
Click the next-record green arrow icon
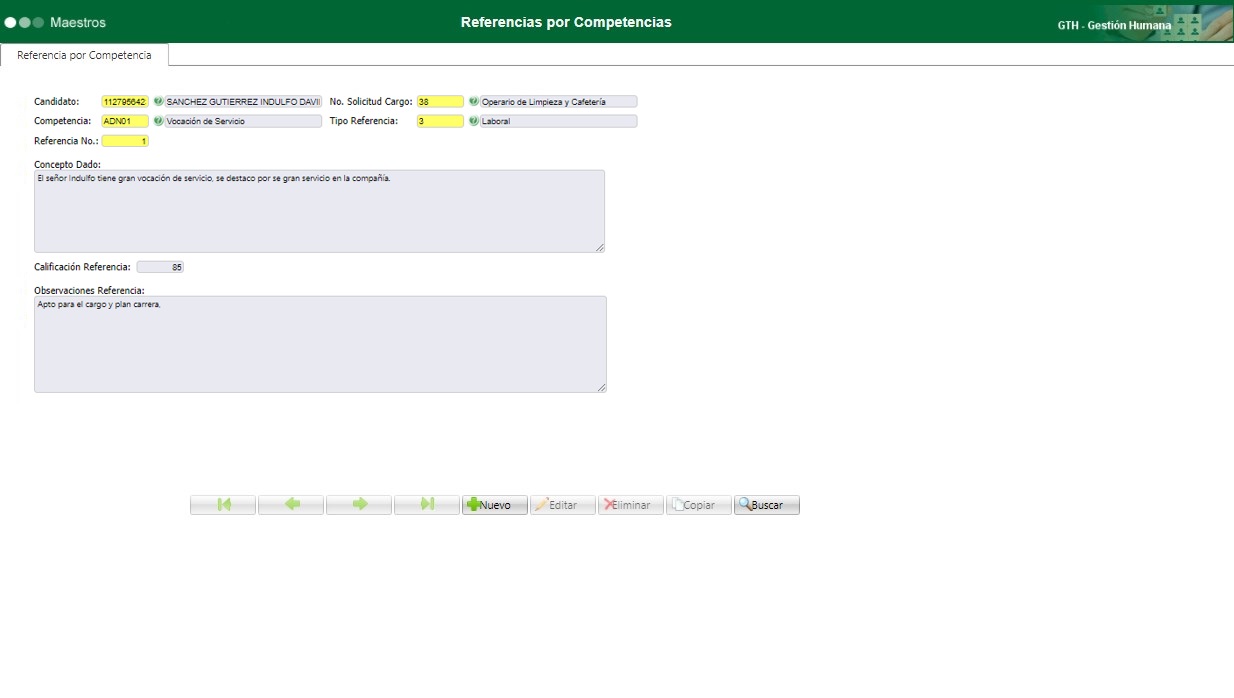point(358,504)
